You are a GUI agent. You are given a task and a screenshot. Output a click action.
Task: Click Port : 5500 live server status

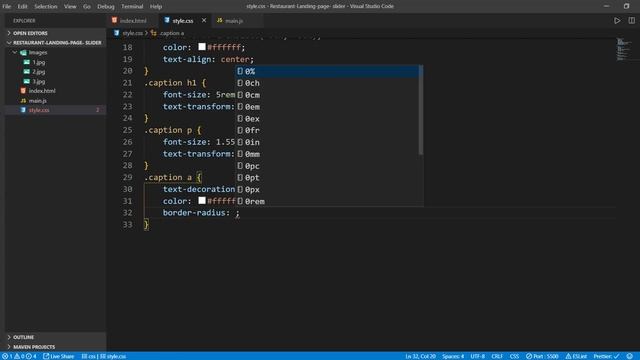[542, 356]
